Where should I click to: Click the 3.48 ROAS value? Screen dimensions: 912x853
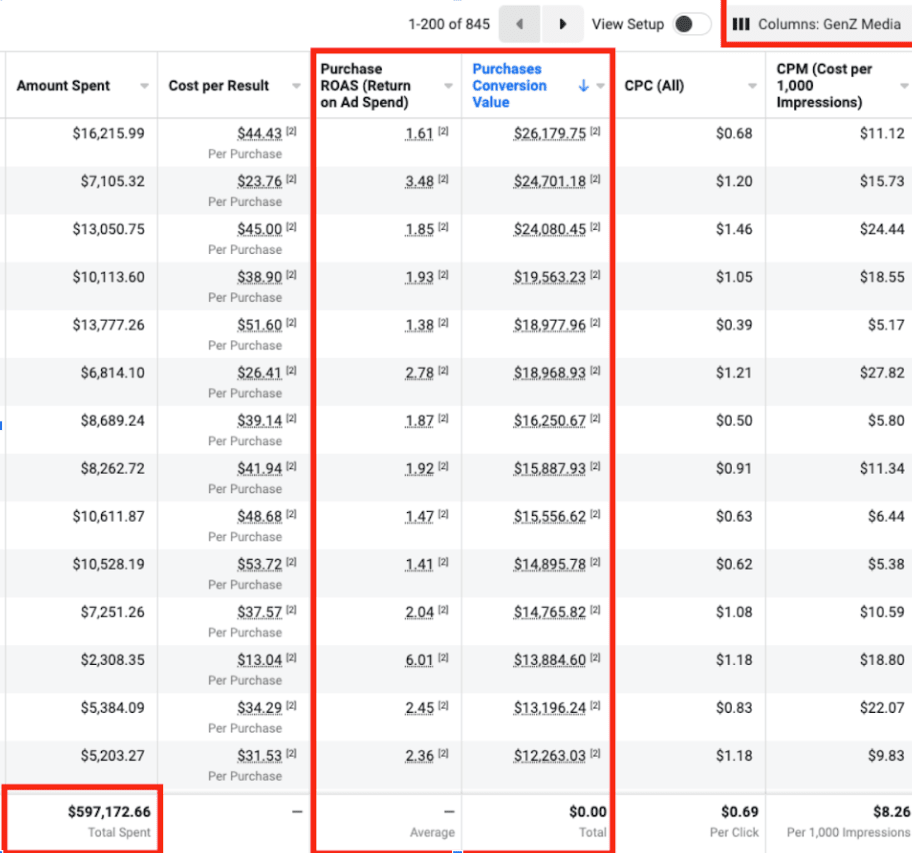419,181
